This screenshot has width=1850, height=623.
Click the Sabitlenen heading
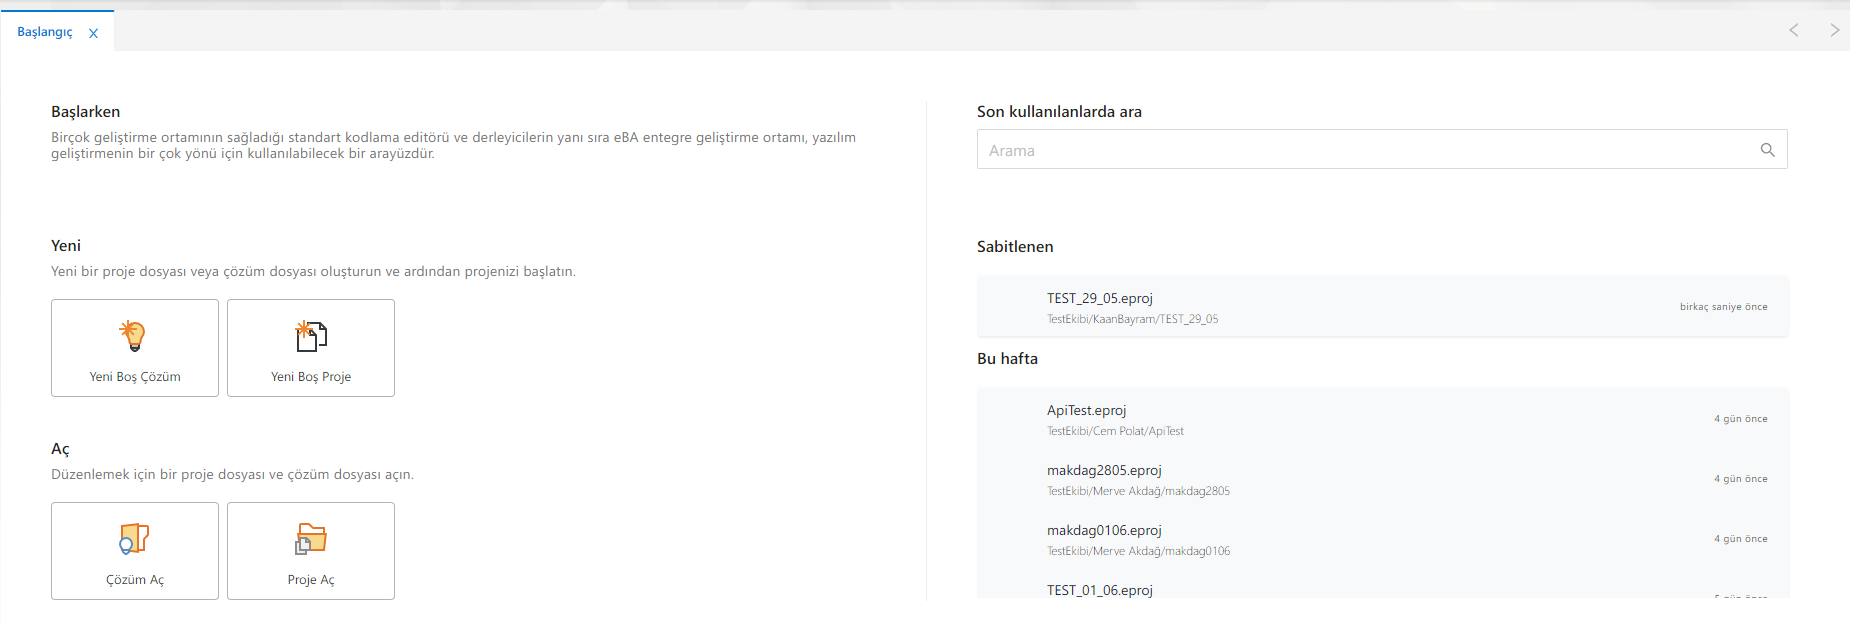click(x=1015, y=247)
